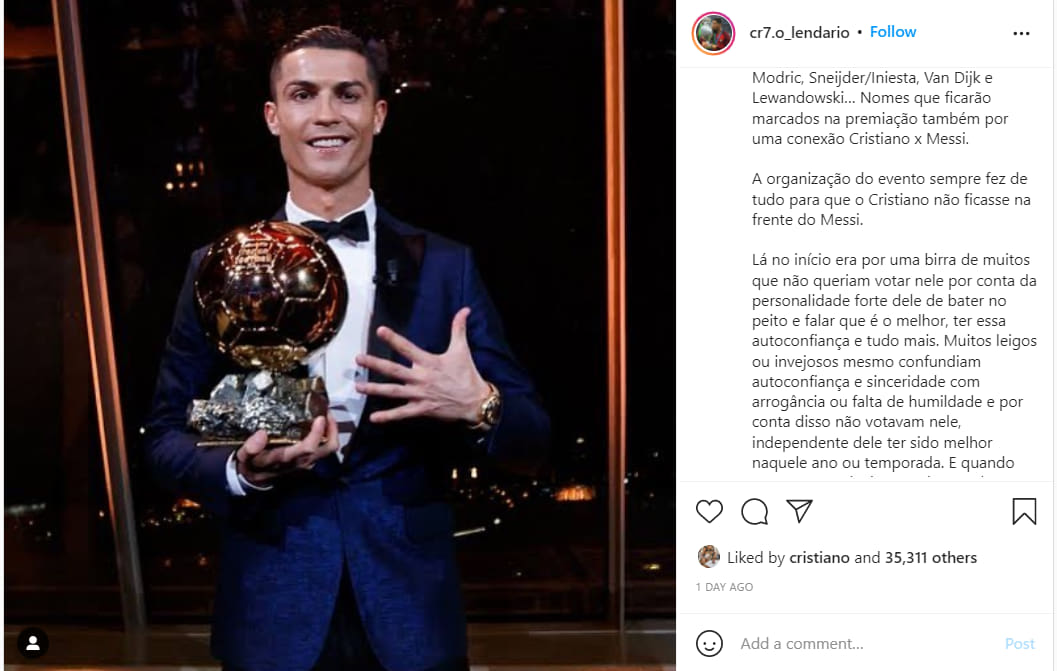Open the cr7.o_lendario username link
The height and width of the screenshot is (671, 1057).
coord(799,32)
